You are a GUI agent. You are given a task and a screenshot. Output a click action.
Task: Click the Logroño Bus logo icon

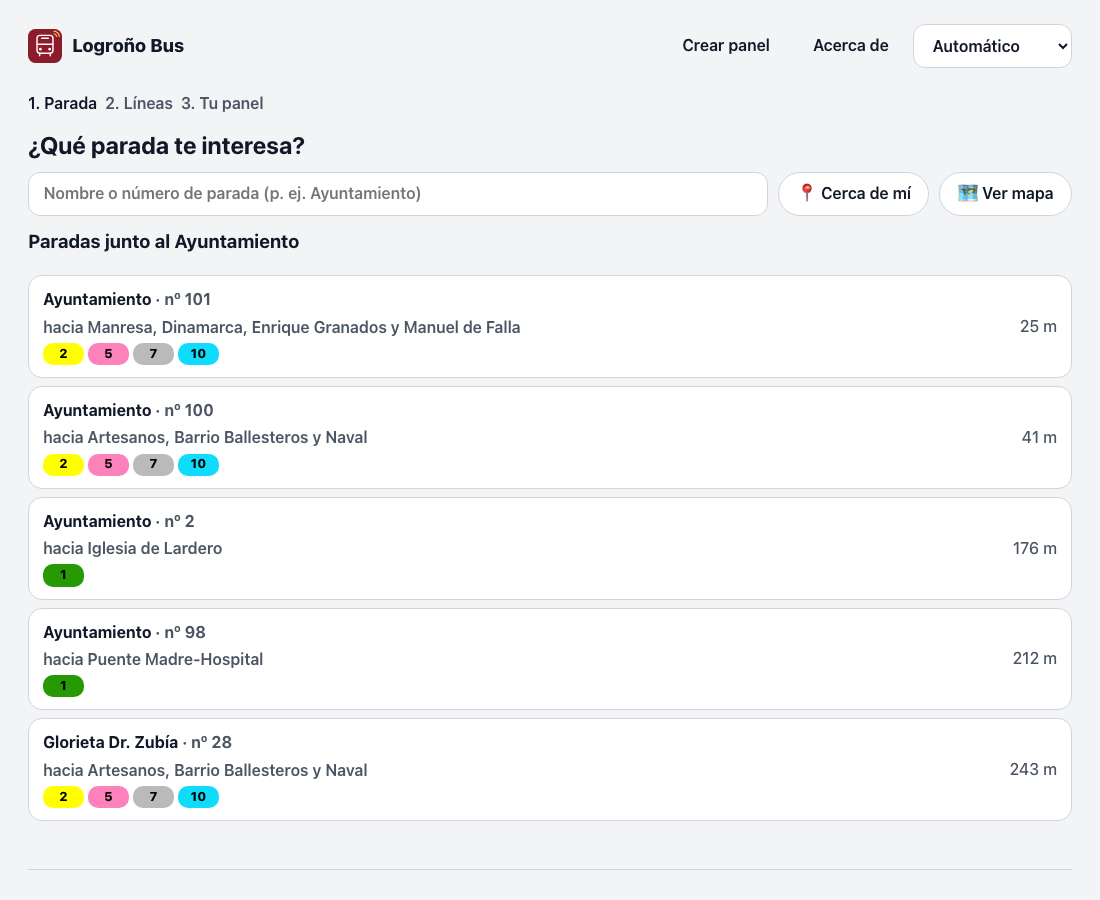click(45, 46)
